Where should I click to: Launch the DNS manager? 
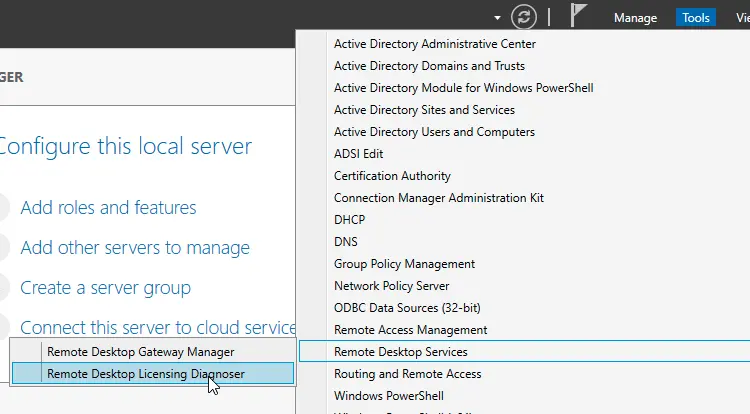[346, 242]
